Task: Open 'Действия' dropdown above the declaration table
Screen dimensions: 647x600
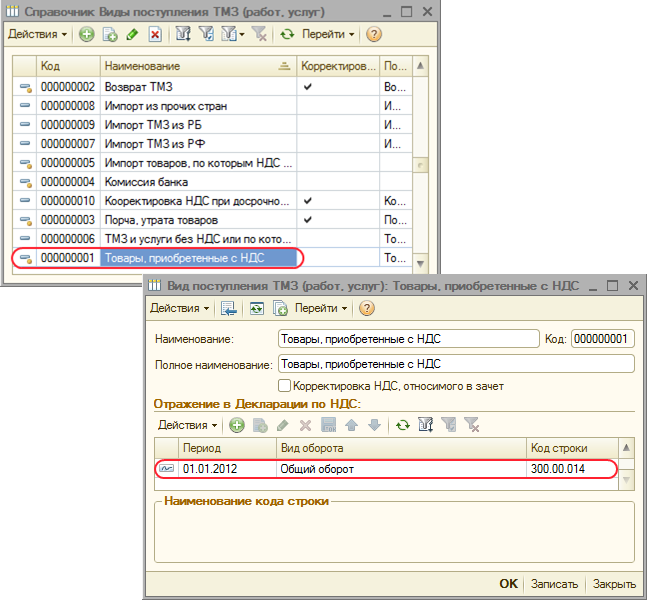Action: [x=188, y=425]
